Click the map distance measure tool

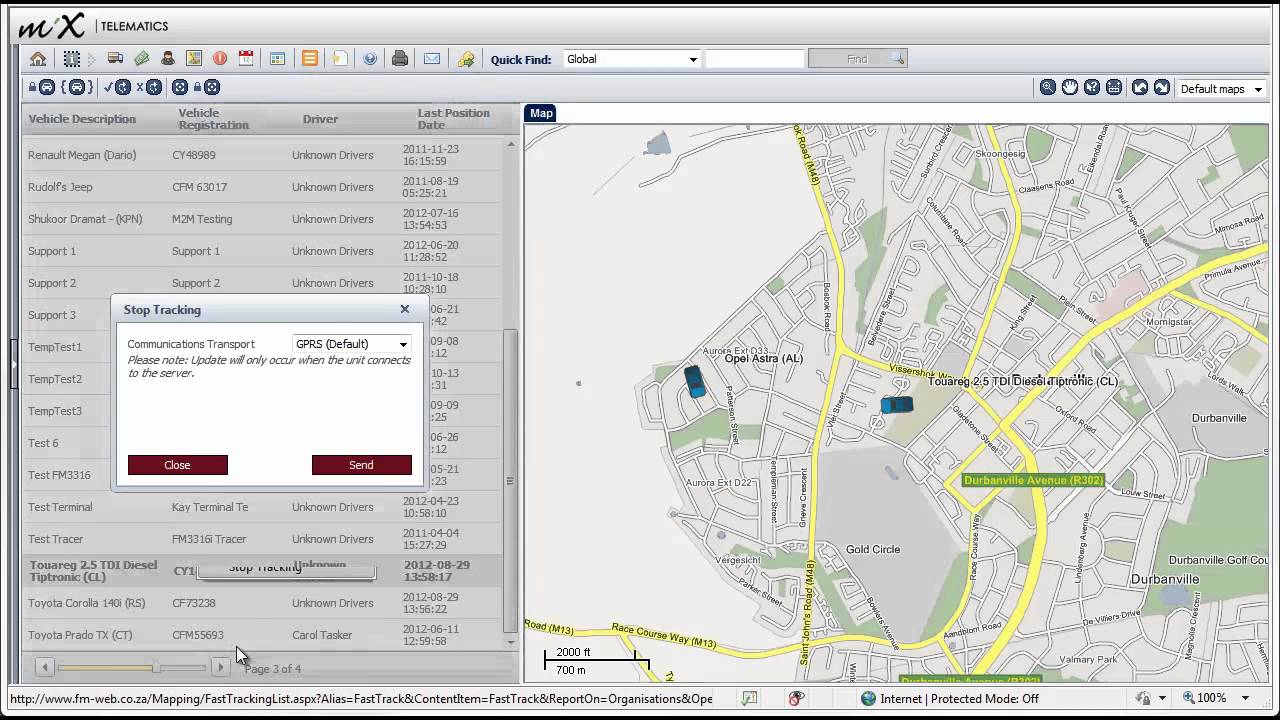pyautogui.click(x=1114, y=88)
